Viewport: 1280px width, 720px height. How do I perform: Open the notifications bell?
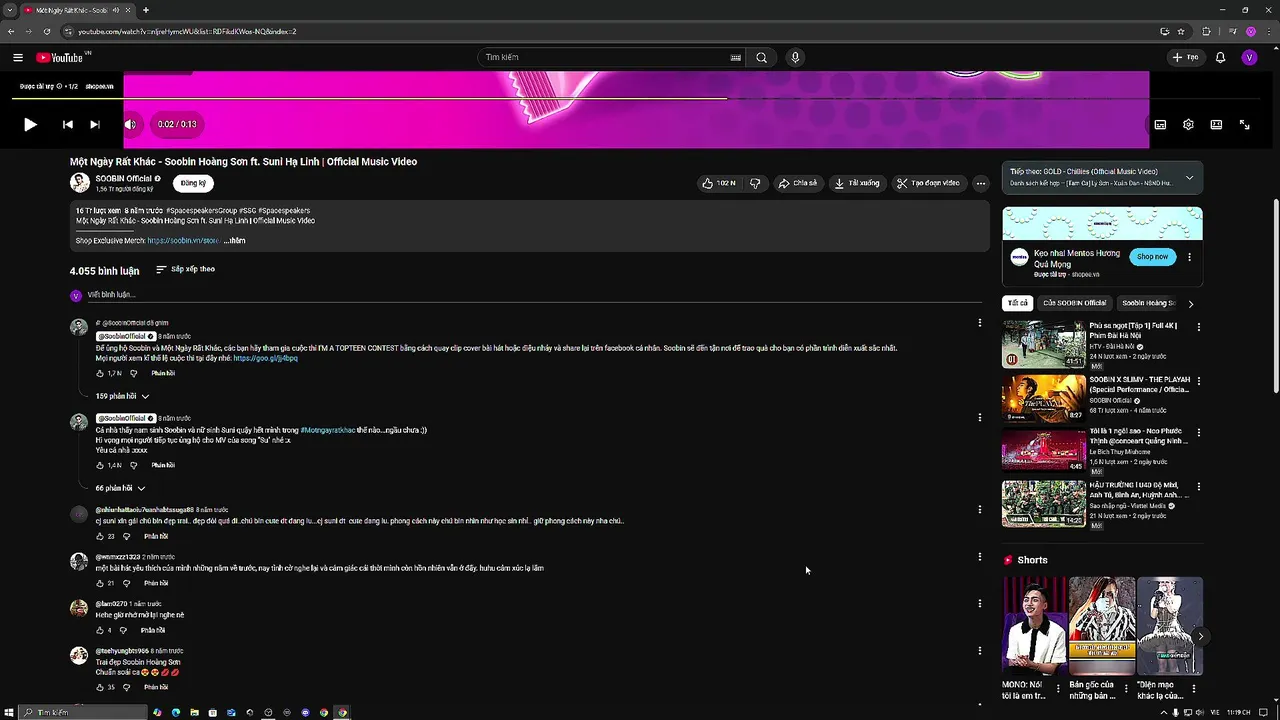[x=1220, y=57]
